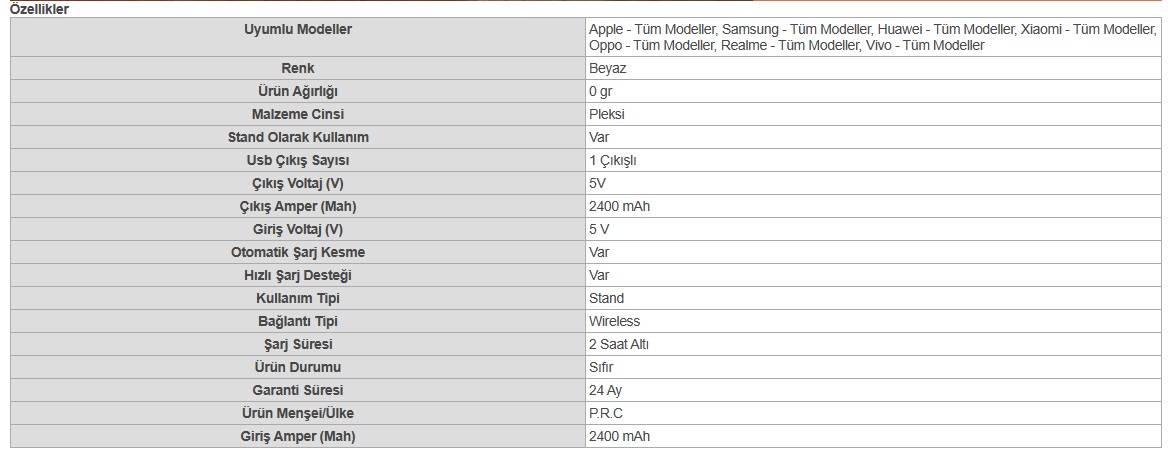
Task: Click the Bağlantı Tipi value Wireless
Action: (x=614, y=321)
